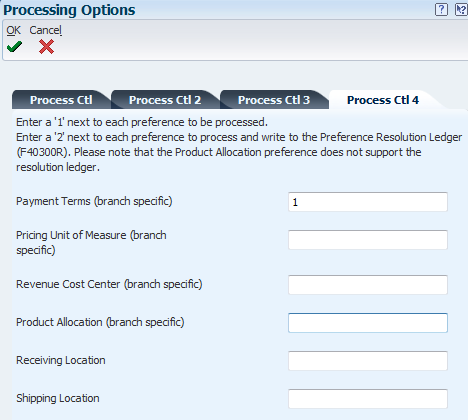Click the Revenue Cost Center input field

tap(368, 285)
